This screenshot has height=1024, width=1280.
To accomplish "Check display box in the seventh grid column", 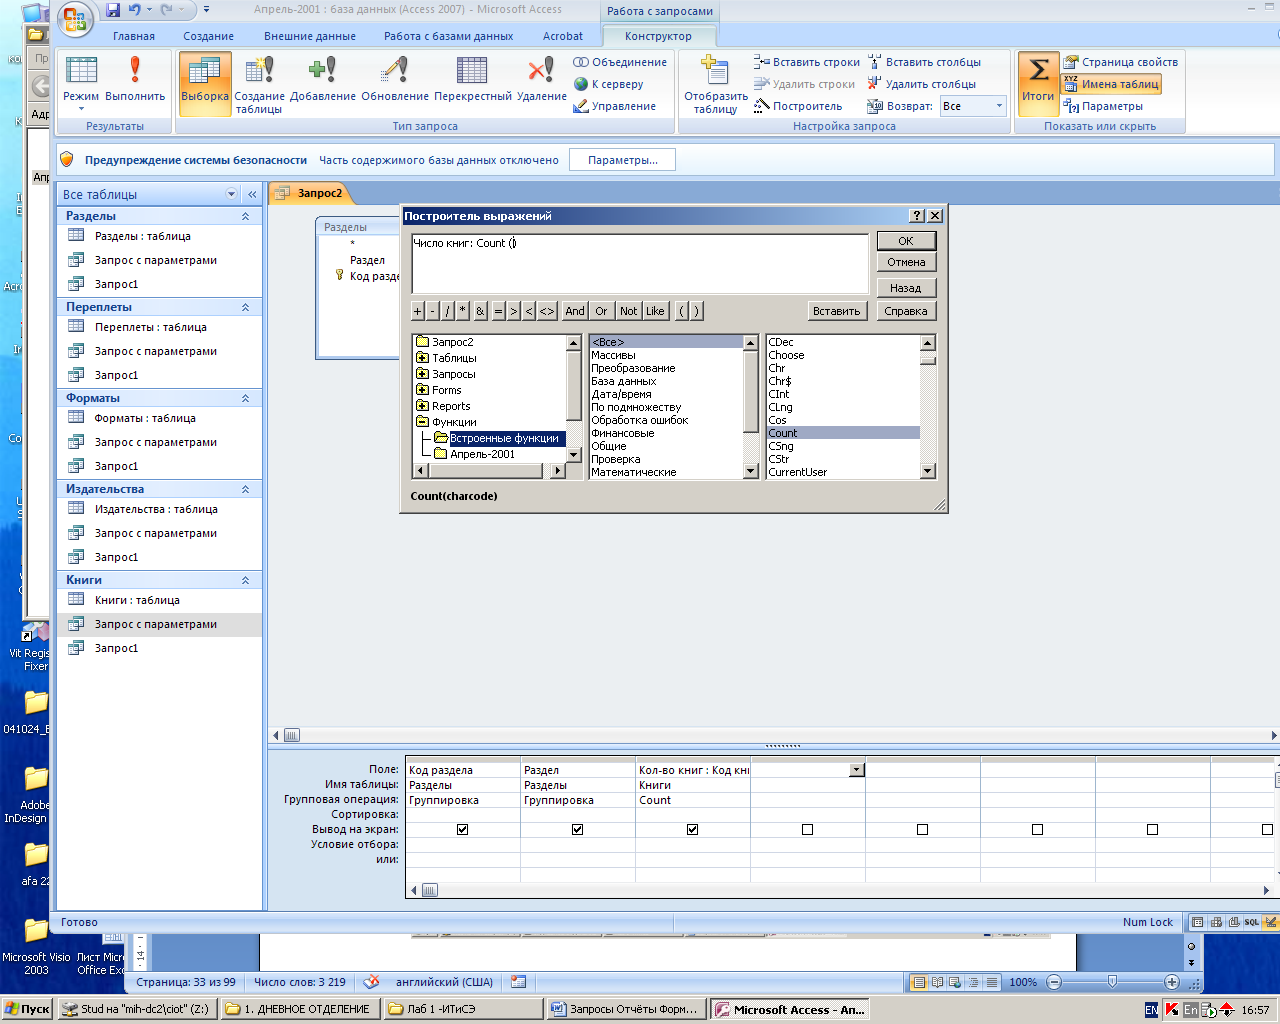I will click(1152, 830).
